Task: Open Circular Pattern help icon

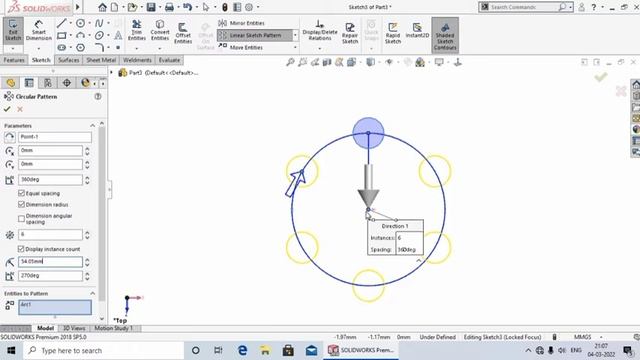Action: 98,96
